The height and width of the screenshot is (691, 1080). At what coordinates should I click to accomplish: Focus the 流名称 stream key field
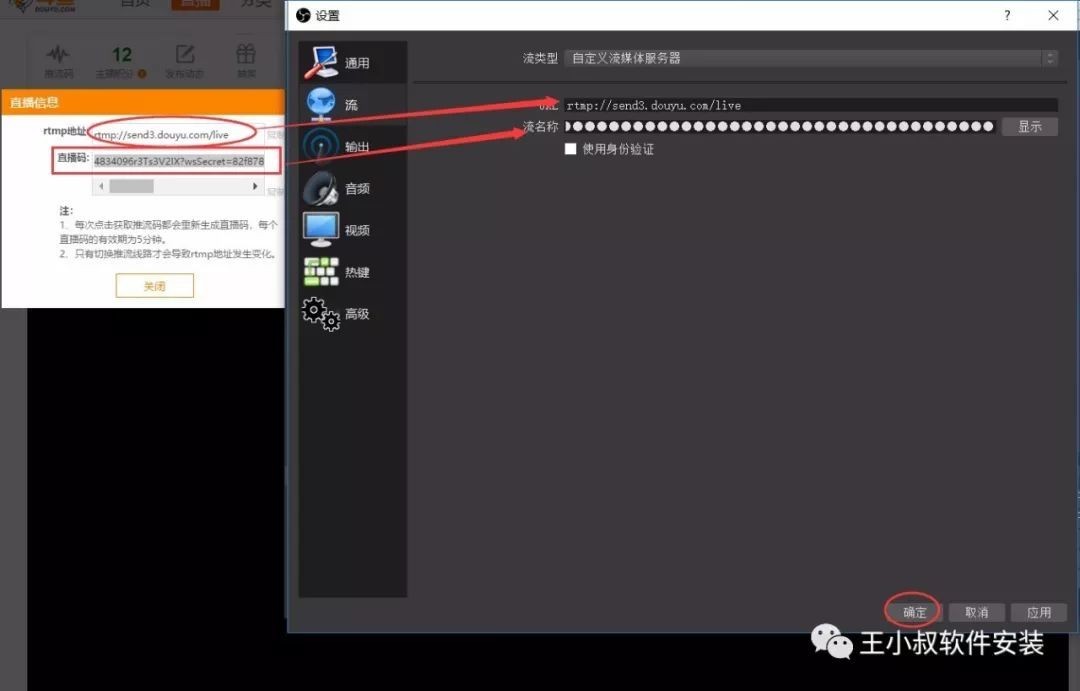[x=780, y=127]
